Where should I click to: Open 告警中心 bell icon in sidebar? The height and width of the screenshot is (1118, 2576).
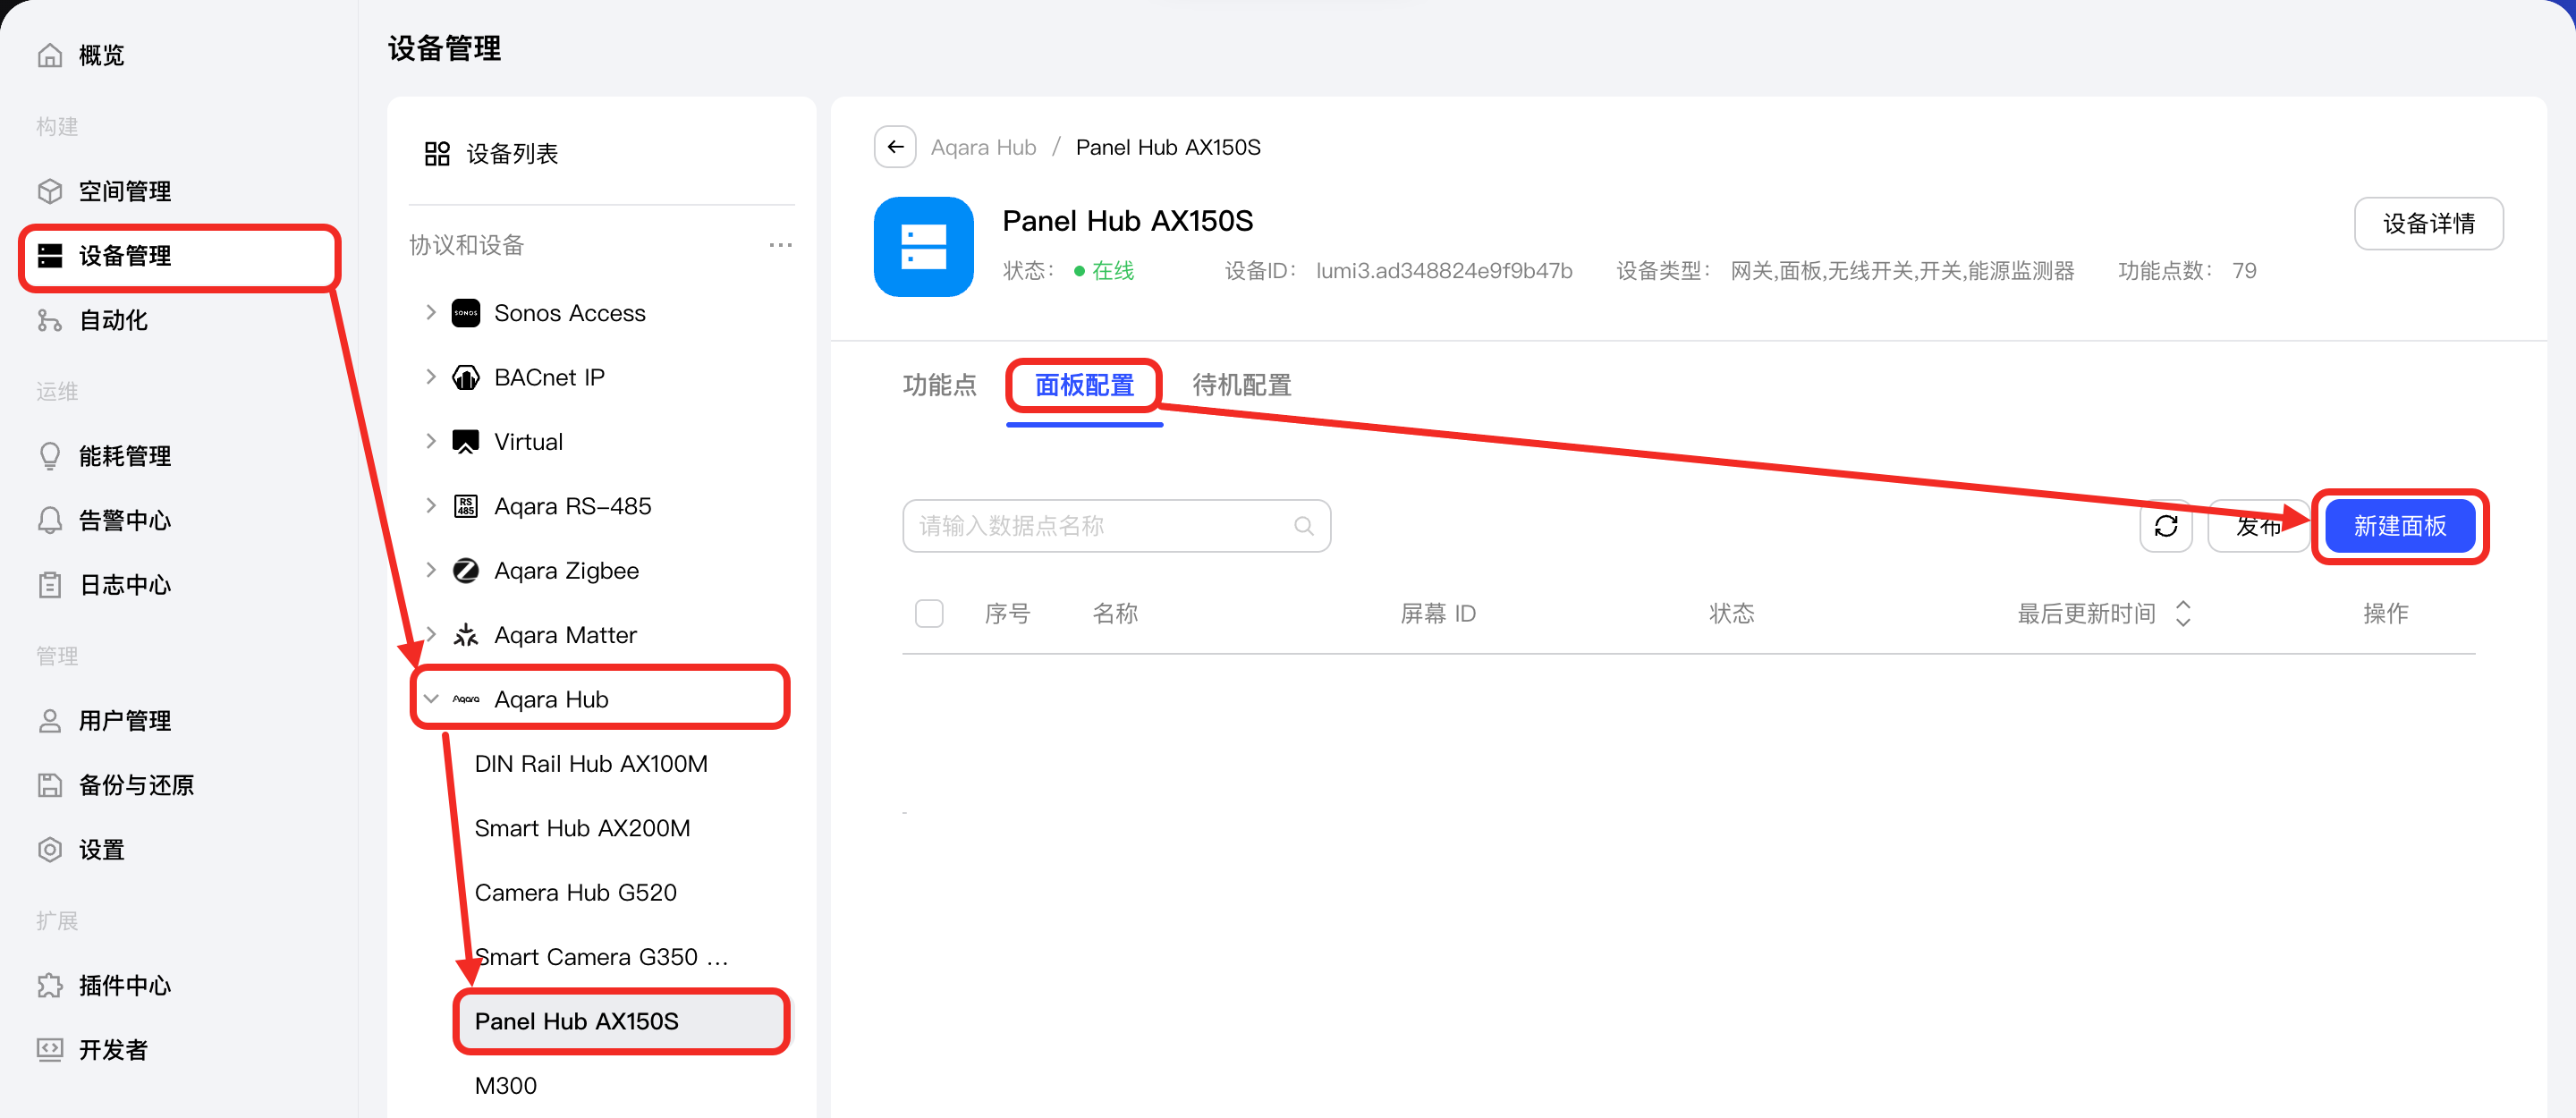coord(50,520)
